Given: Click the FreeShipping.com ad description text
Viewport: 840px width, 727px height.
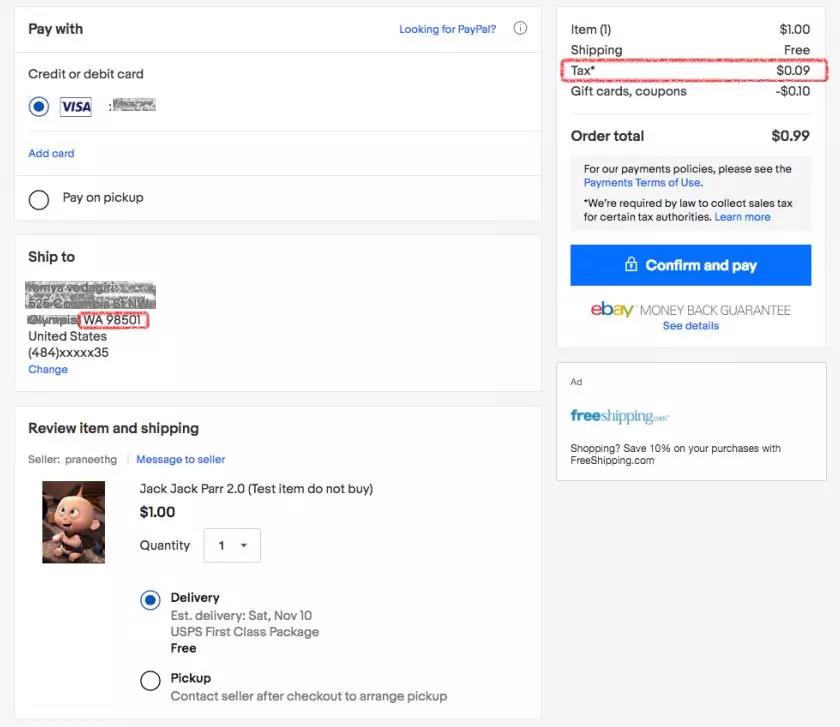Looking at the screenshot, I should click(675, 454).
